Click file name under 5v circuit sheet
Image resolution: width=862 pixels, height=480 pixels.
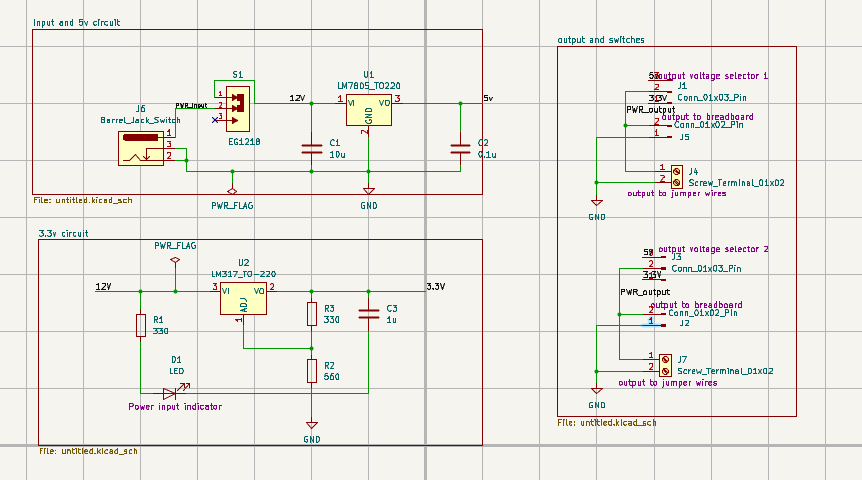click(83, 200)
